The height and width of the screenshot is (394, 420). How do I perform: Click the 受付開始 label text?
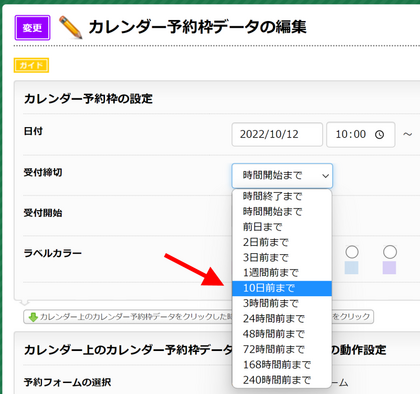(x=43, y=213)
